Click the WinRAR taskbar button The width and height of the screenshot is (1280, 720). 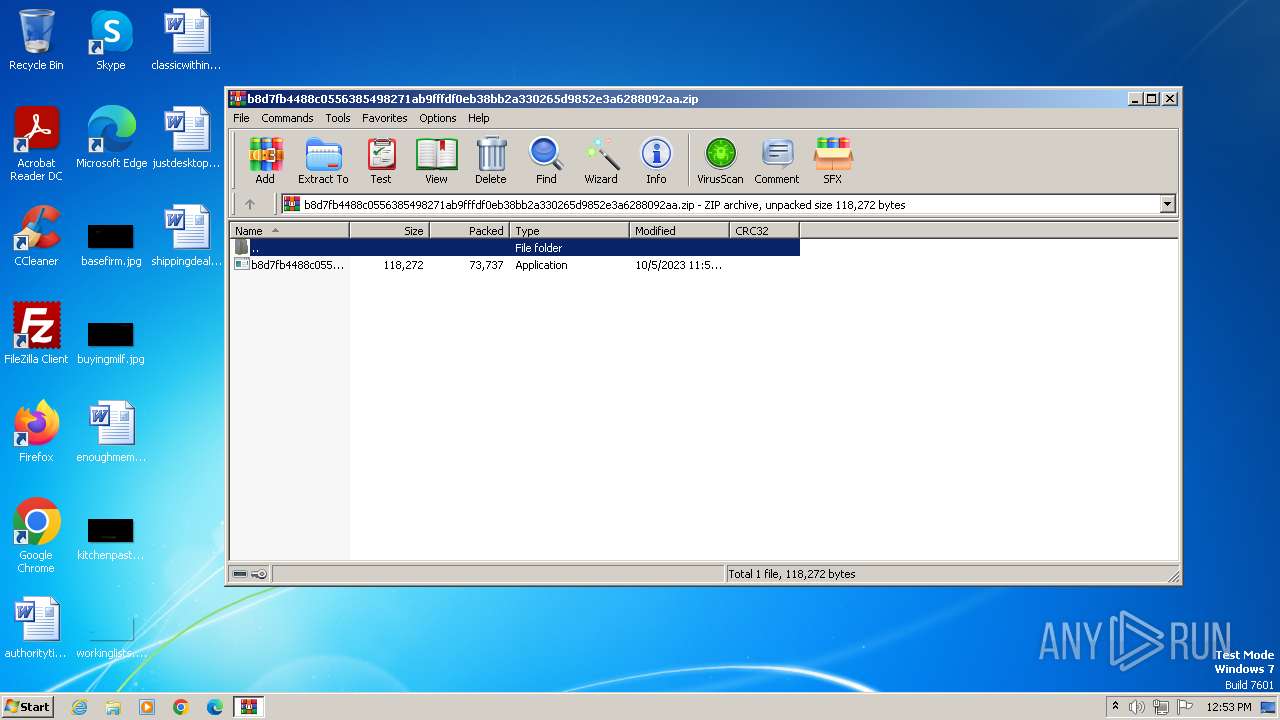pos(248,707)
